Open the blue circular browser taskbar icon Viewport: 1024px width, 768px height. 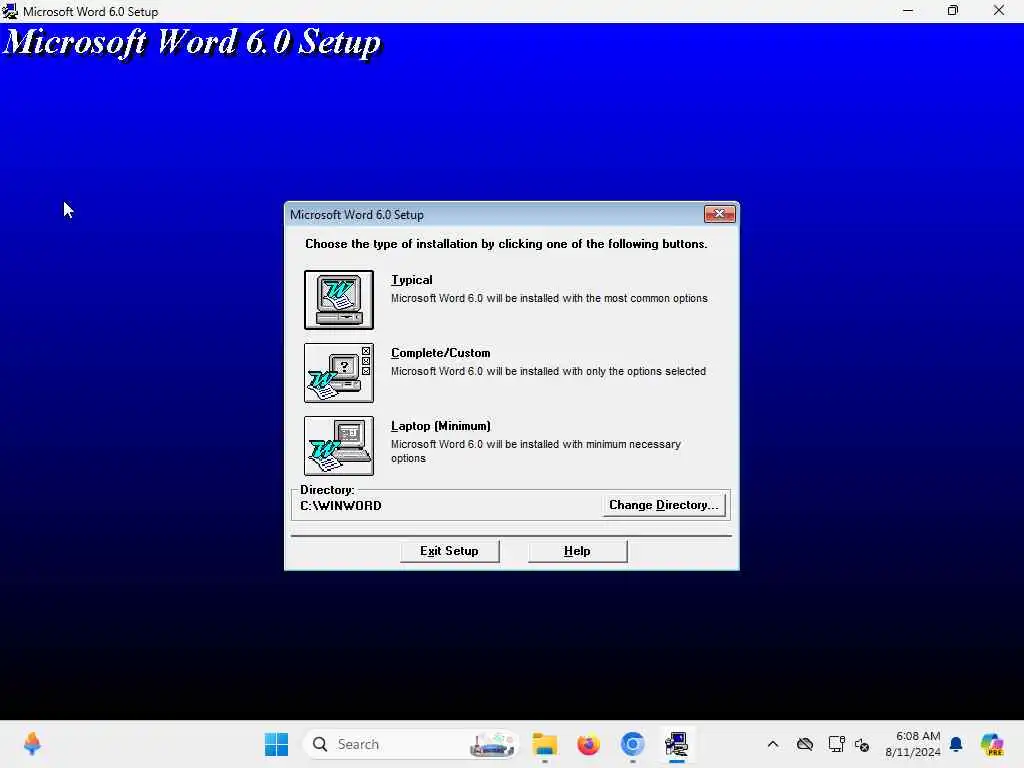pos(632,744)
